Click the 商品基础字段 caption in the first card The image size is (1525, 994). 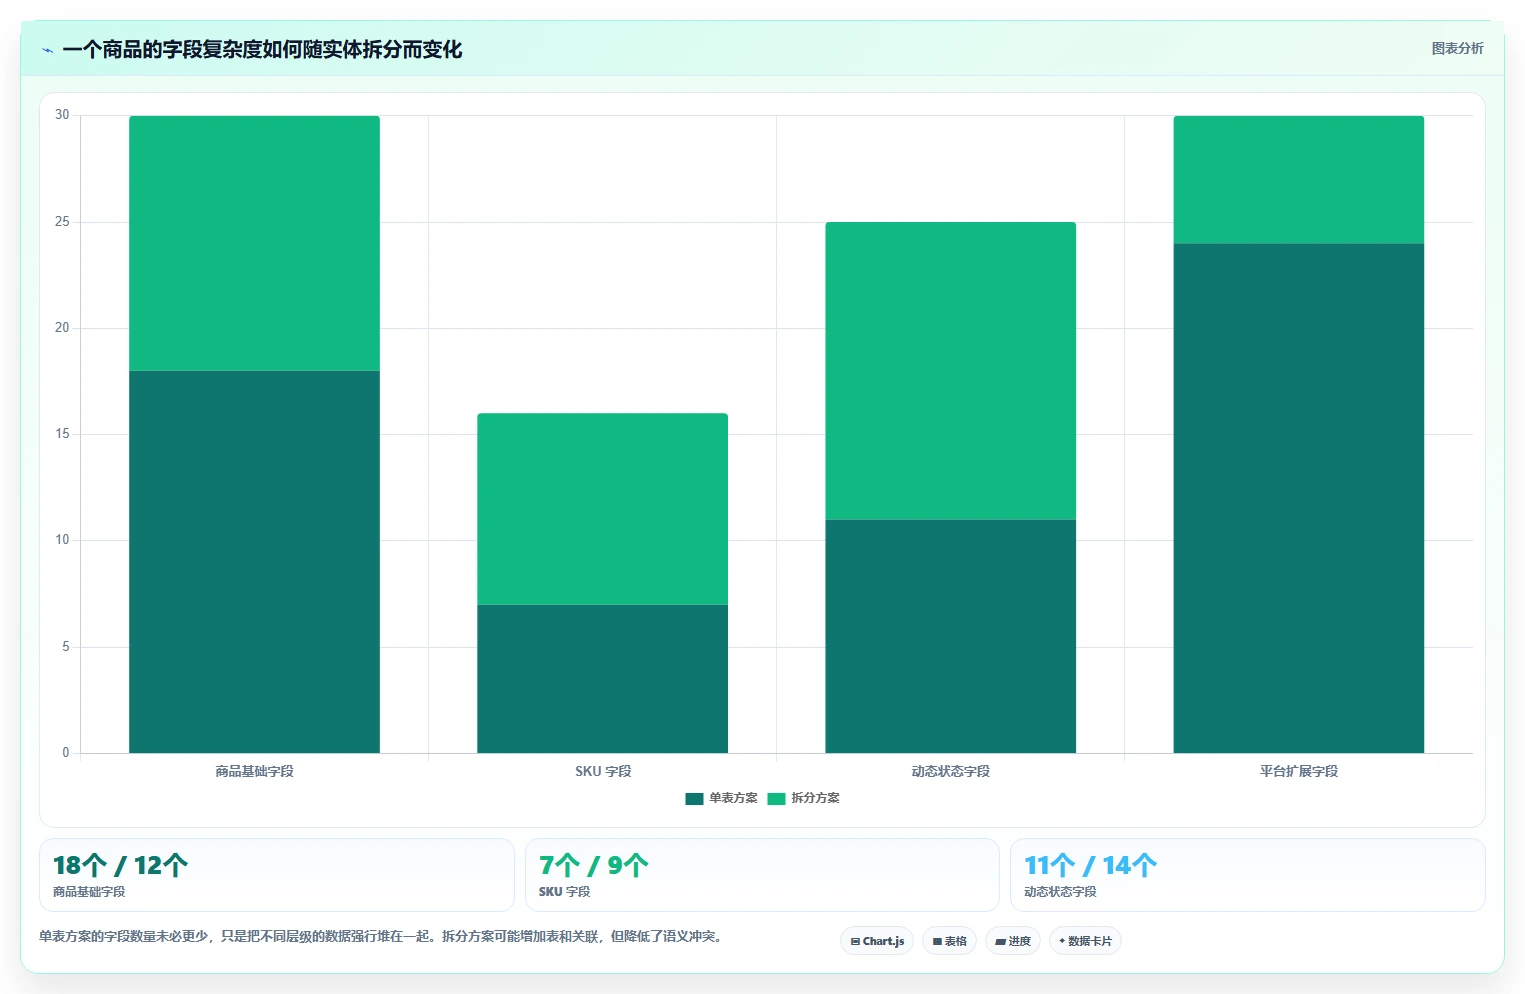pos(89,892)
